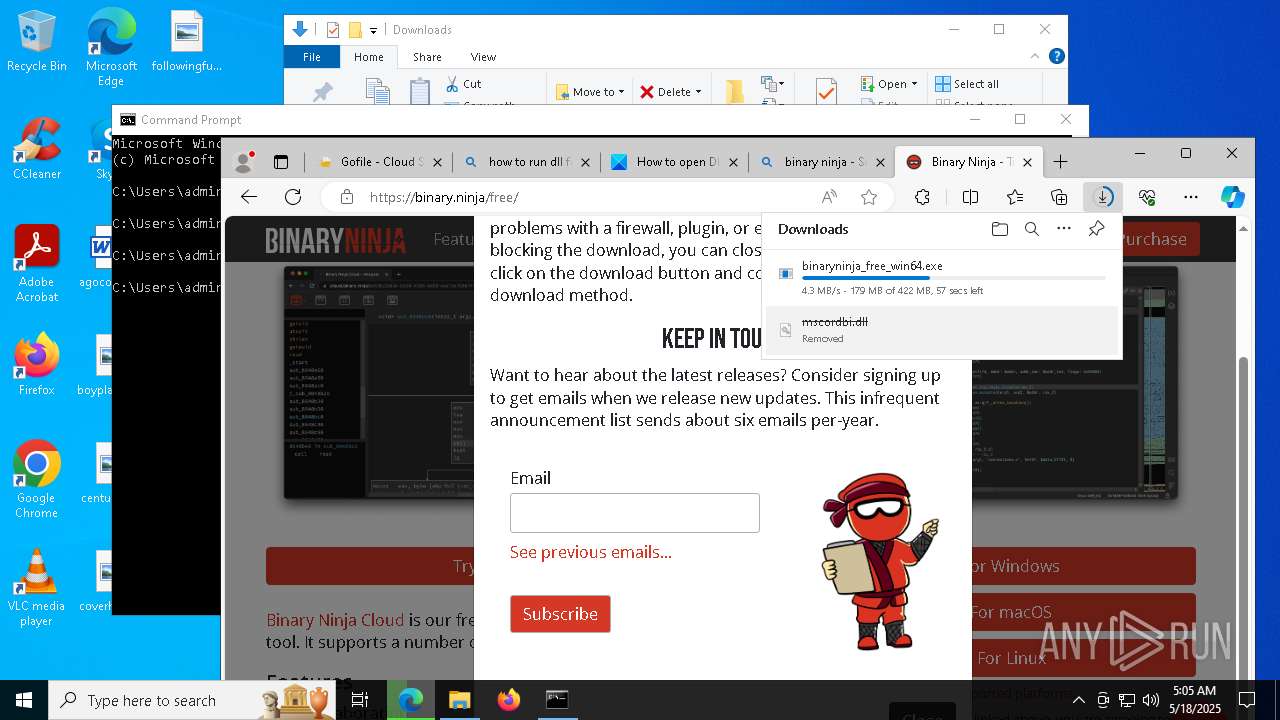
Task: Open Edge tab actions menu icon
Action: [281, 162]
